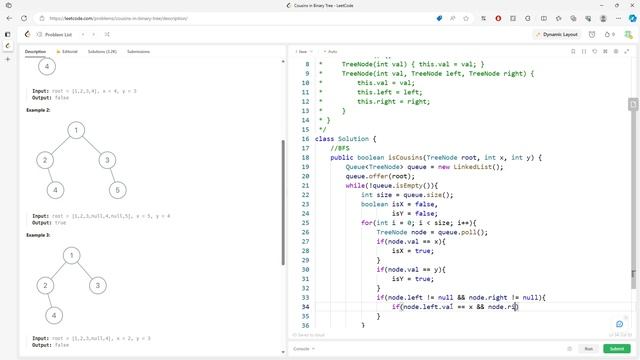Click the small icon left of Run button
The height and width of the screenshot is (360, 640).
569,349
